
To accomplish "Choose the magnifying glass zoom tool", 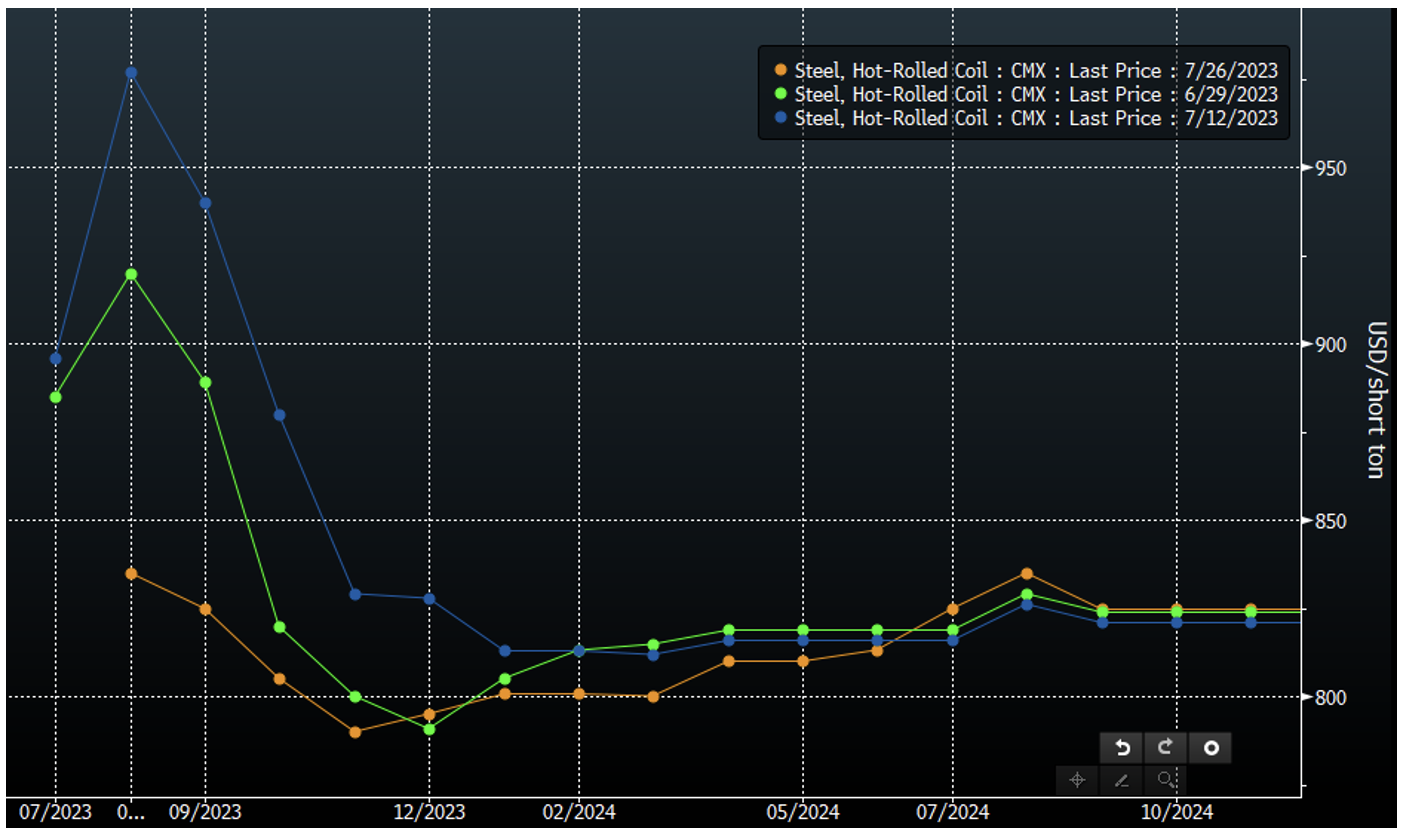I will pos(1166,780).
